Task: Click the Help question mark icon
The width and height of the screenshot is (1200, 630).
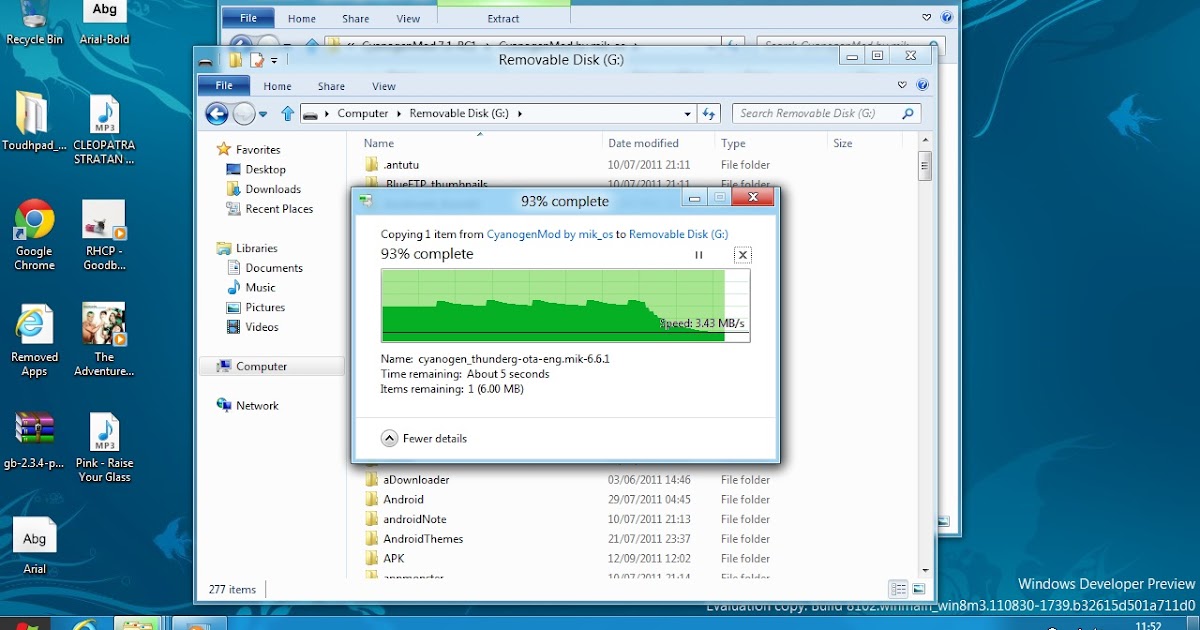Action: (x=920, y=85)
